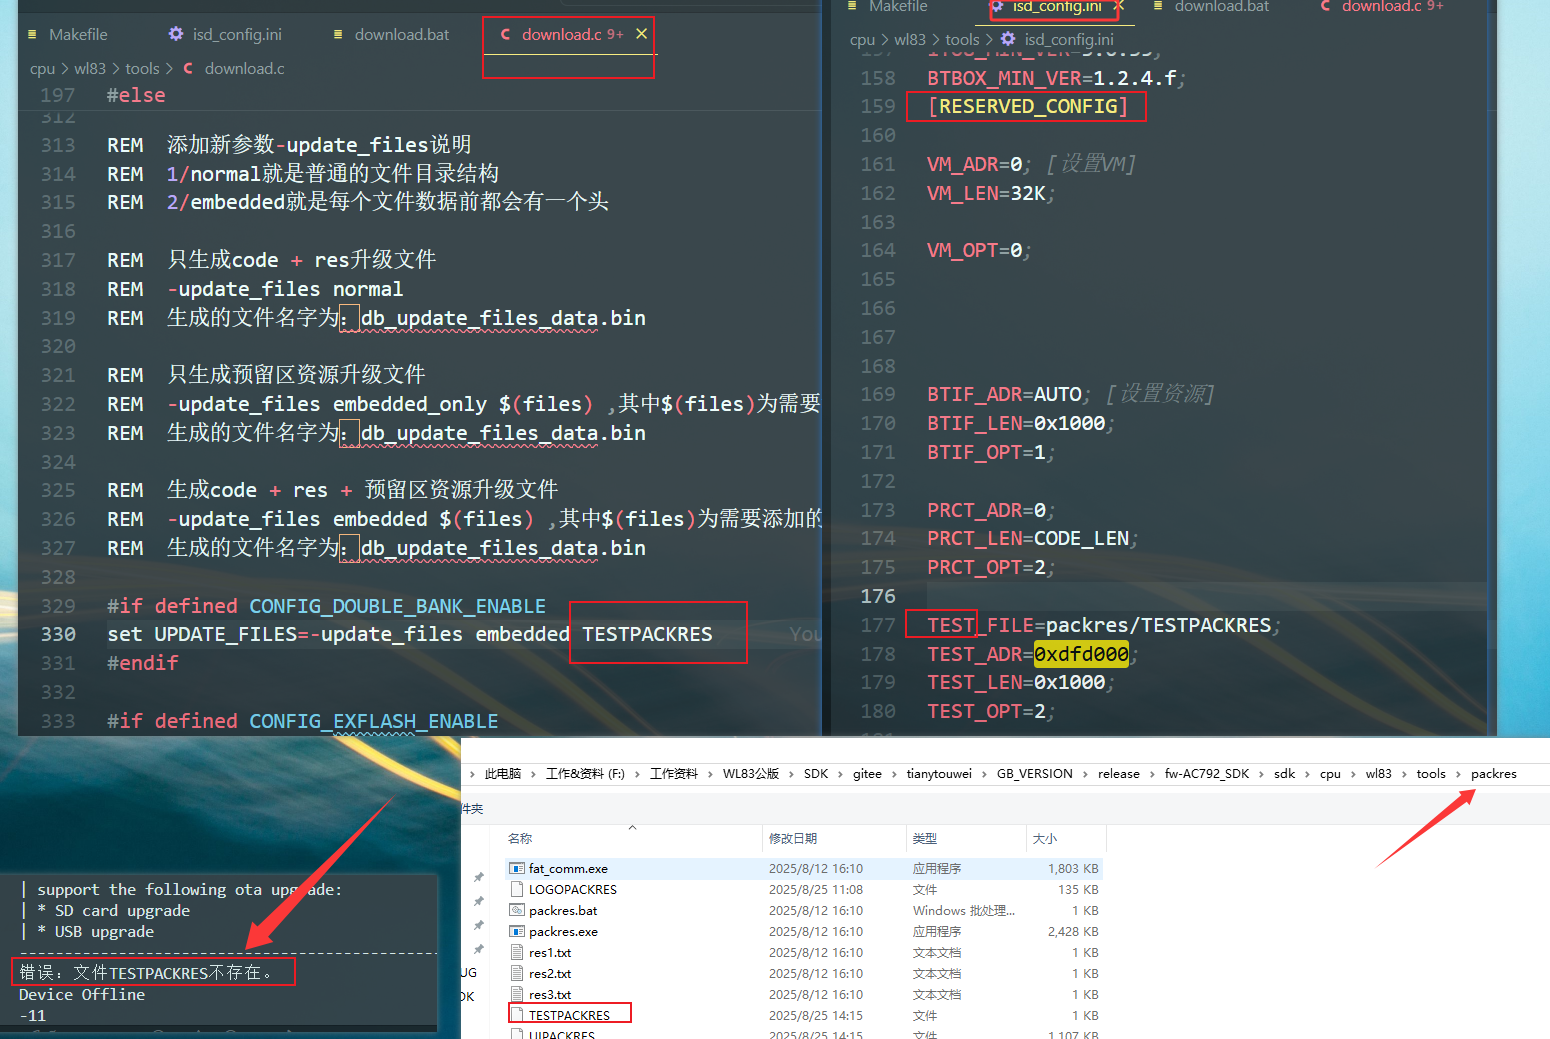Viewport: 1550px width, 1039px height.
Task: Expand the chevron after 'wl83' in Explorer address bar
Action: 1404,774
